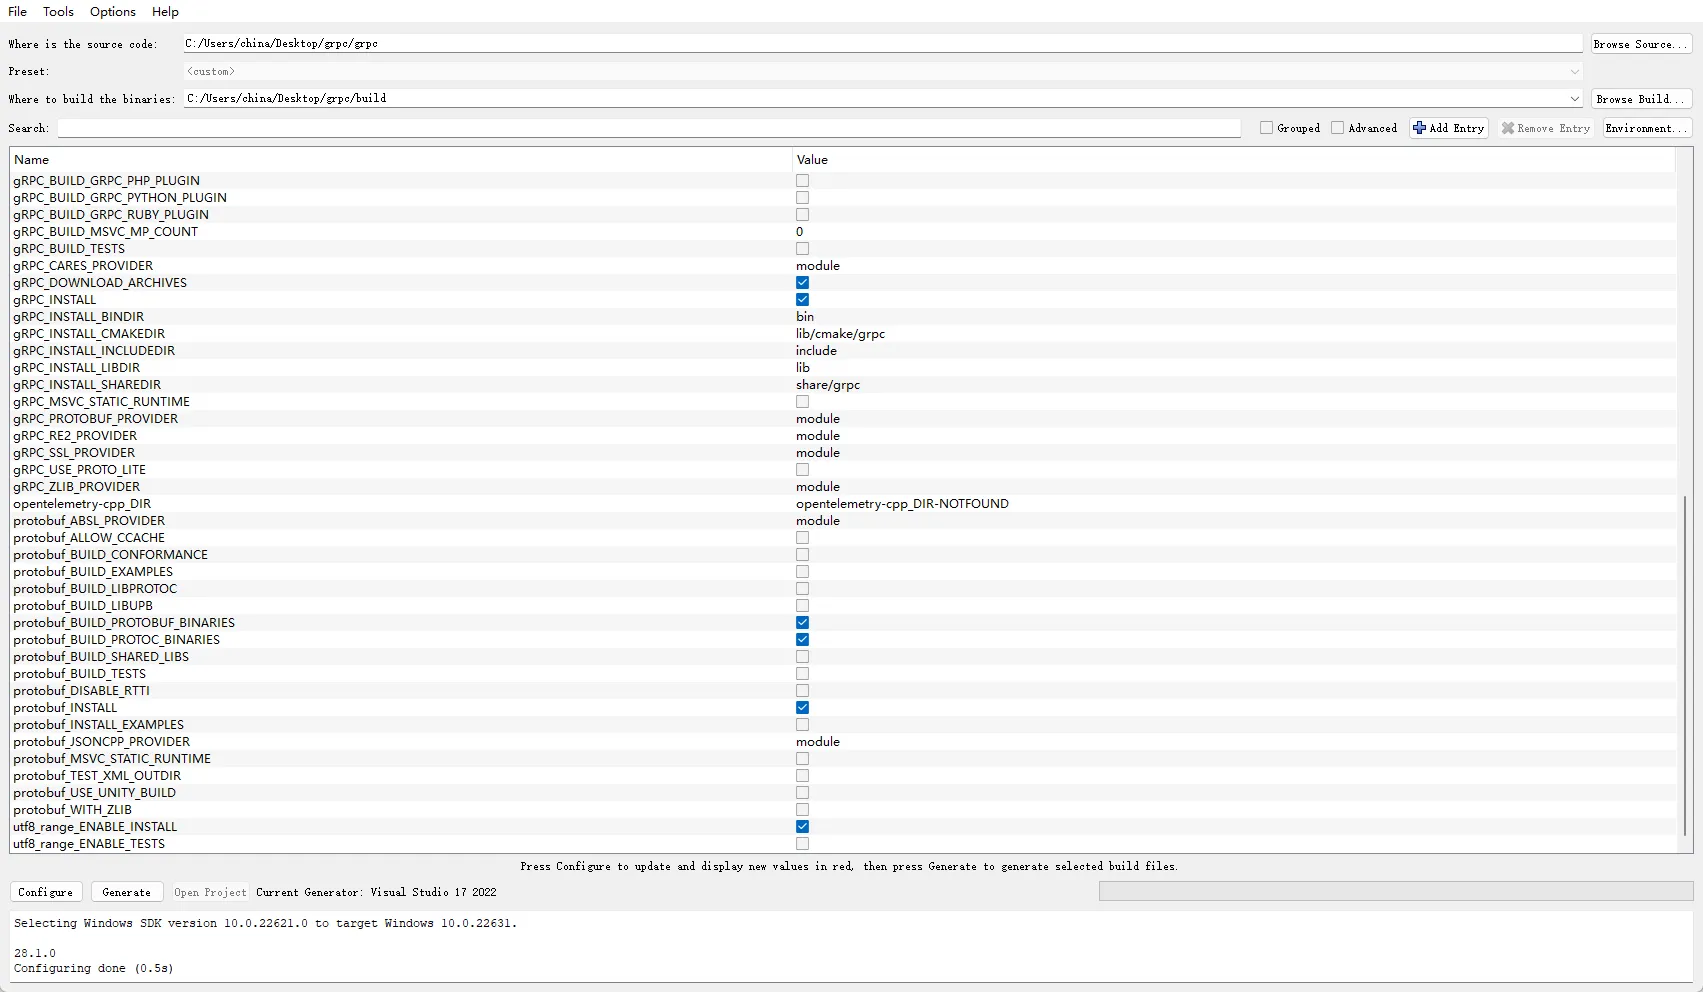Select the gRPC_INSTALL_INCLUDEDIR include value

pyautogui.click(x=816, y=351)
